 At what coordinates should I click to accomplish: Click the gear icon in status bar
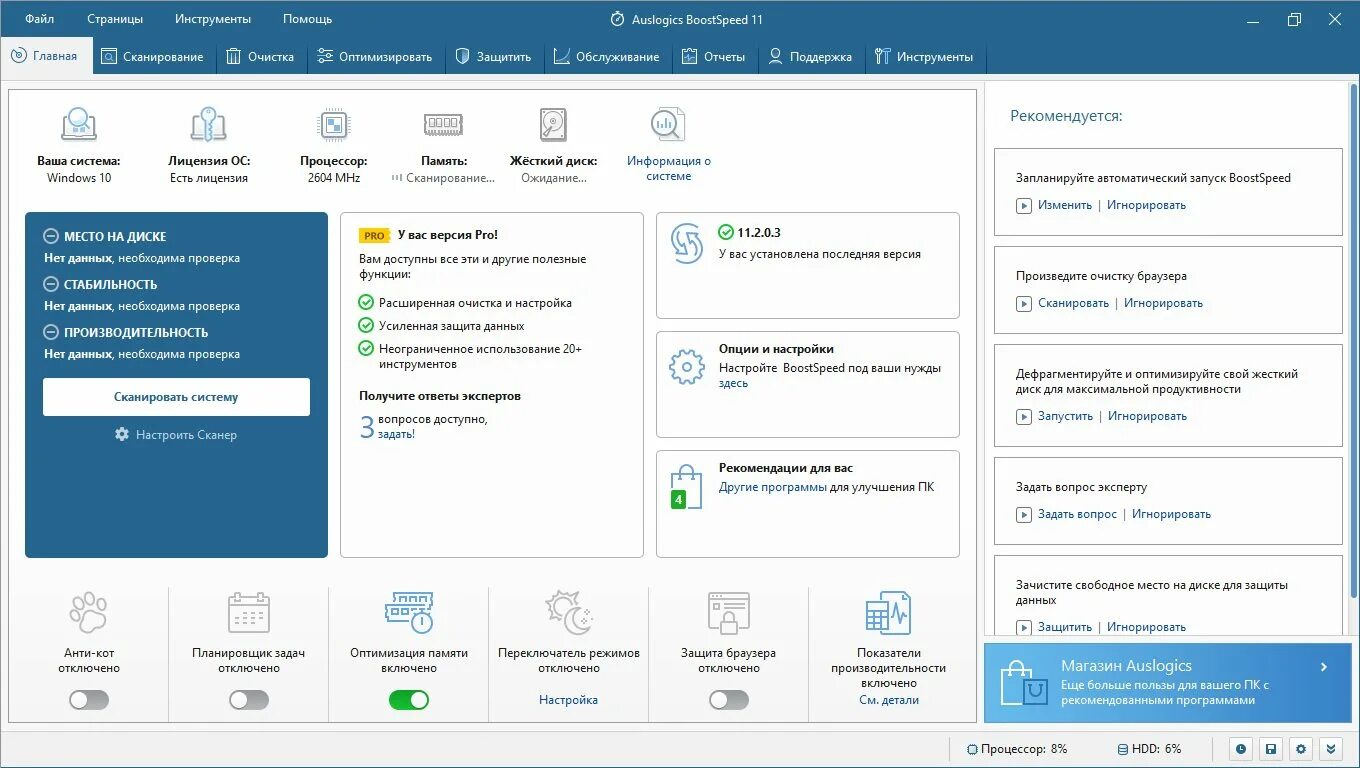(1301, 749)
